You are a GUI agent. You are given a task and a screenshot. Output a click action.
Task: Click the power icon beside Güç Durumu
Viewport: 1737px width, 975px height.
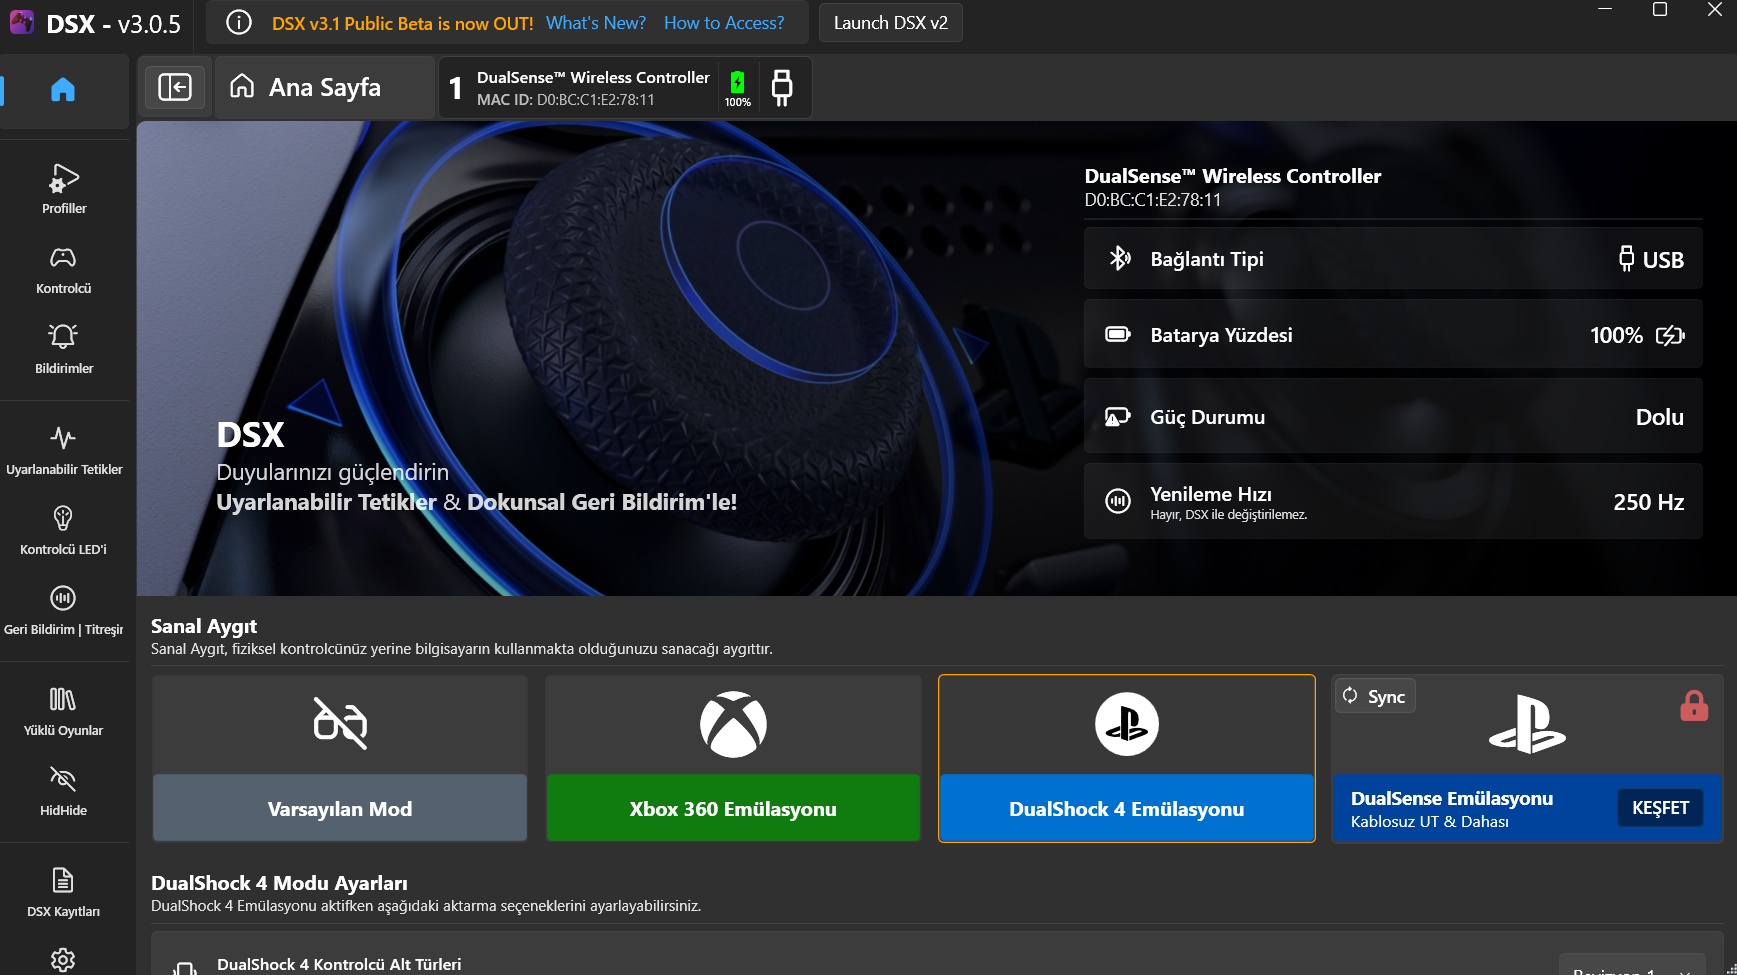click(x=1118, y=416)
